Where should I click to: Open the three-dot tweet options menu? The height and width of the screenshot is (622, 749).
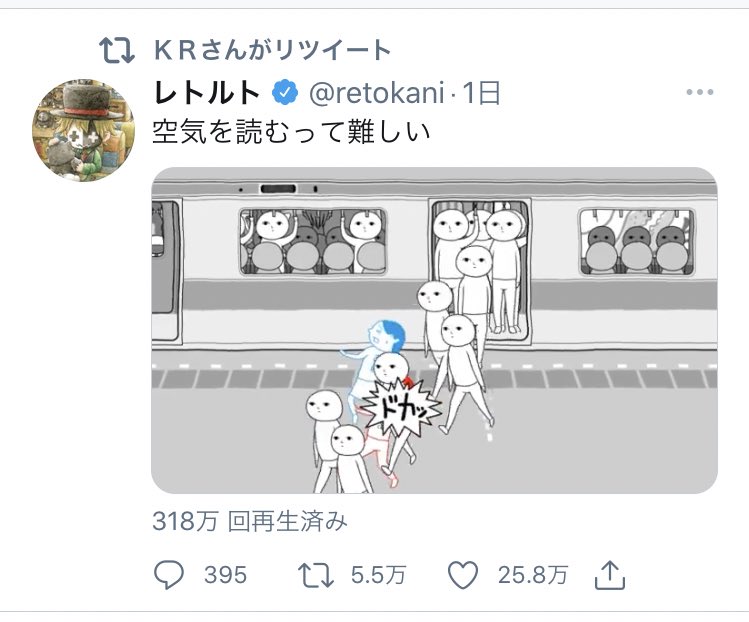(700, 92)
